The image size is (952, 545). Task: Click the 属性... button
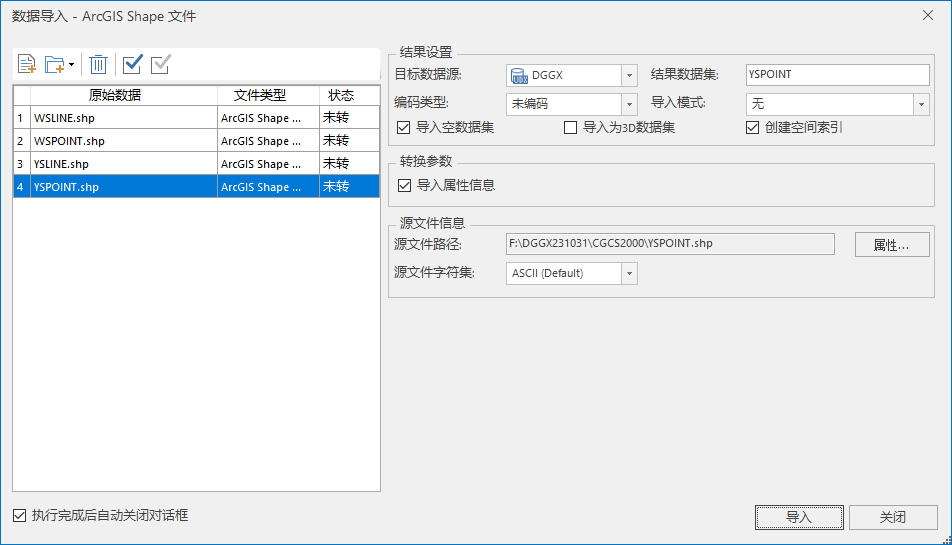coord(892,245)
